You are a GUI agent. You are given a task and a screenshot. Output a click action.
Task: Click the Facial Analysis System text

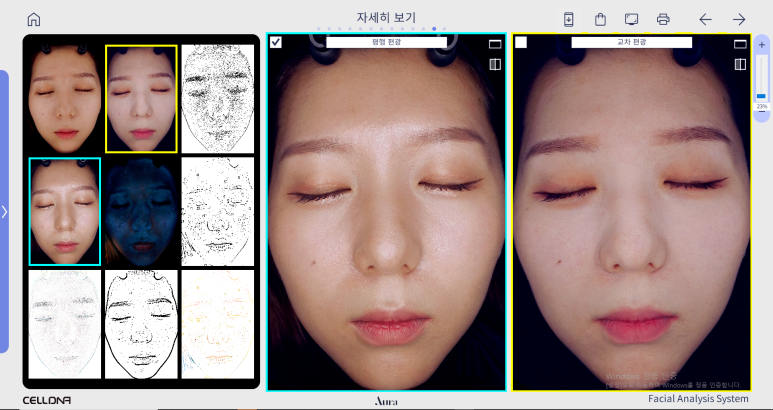pyautogui.click(x=698, y=399)
